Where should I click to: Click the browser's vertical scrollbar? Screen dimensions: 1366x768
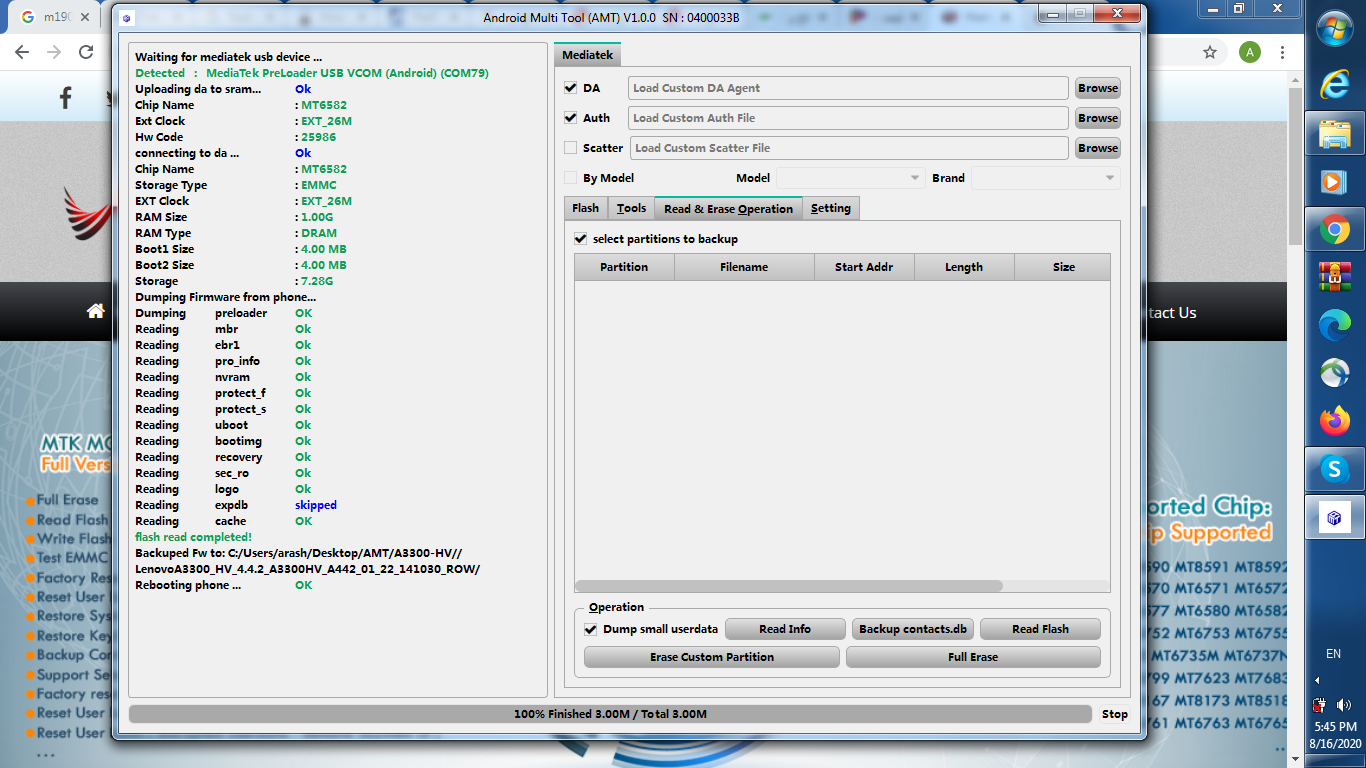click(1296, 166)
